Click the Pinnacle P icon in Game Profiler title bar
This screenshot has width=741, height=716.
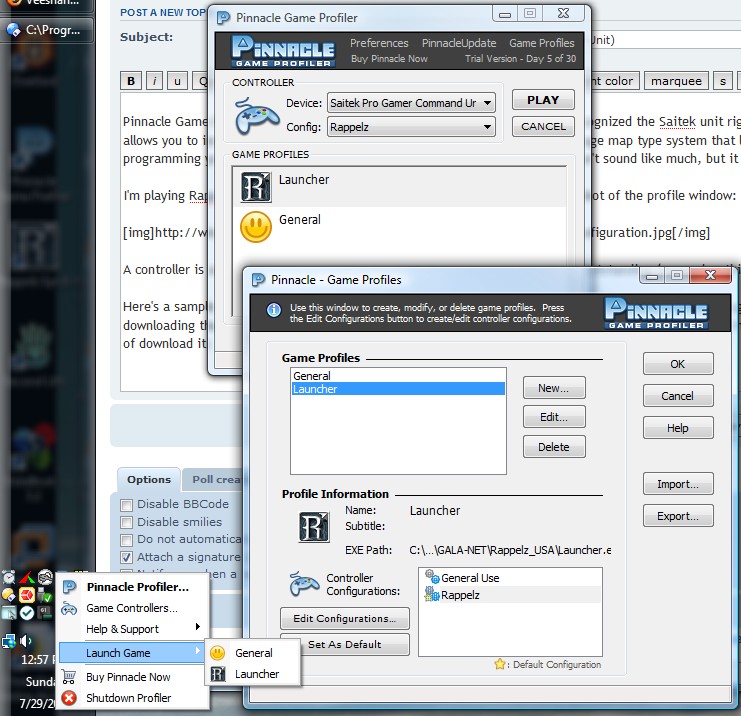point(223,18)
